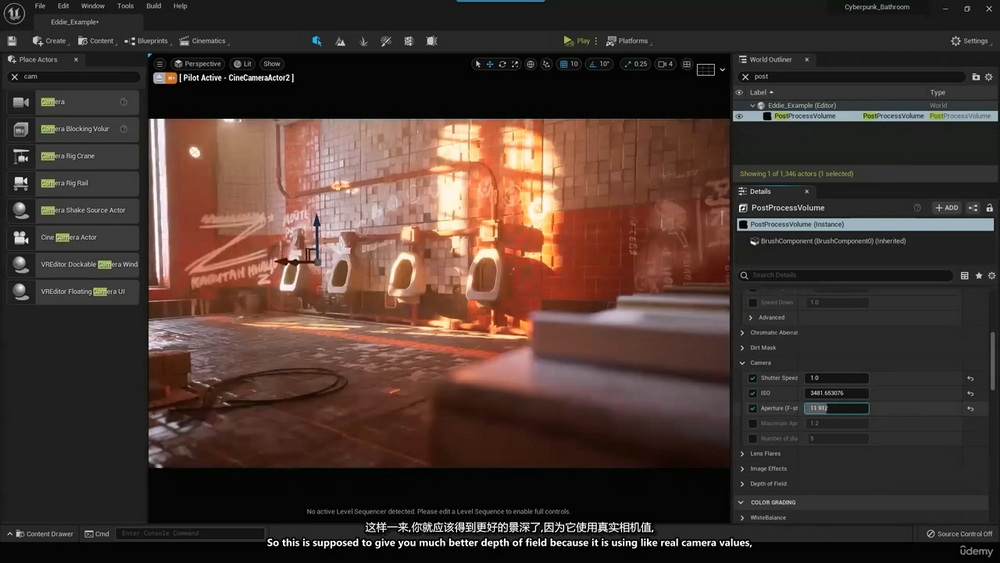Select the selection mode icon in main toolbar

tap(317, 41)
